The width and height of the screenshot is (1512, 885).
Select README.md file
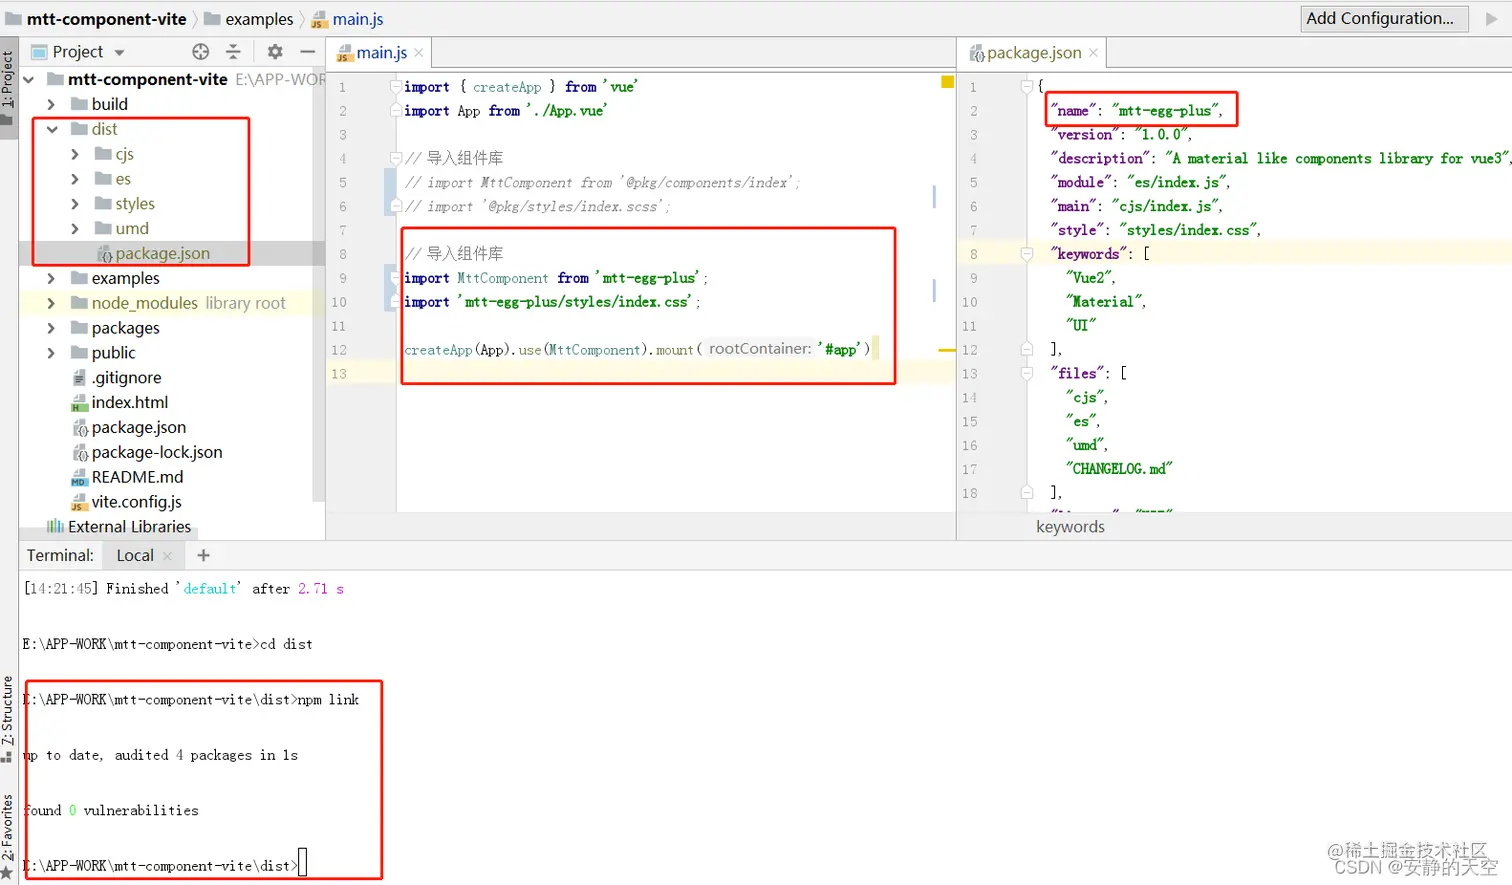(137, 477)
